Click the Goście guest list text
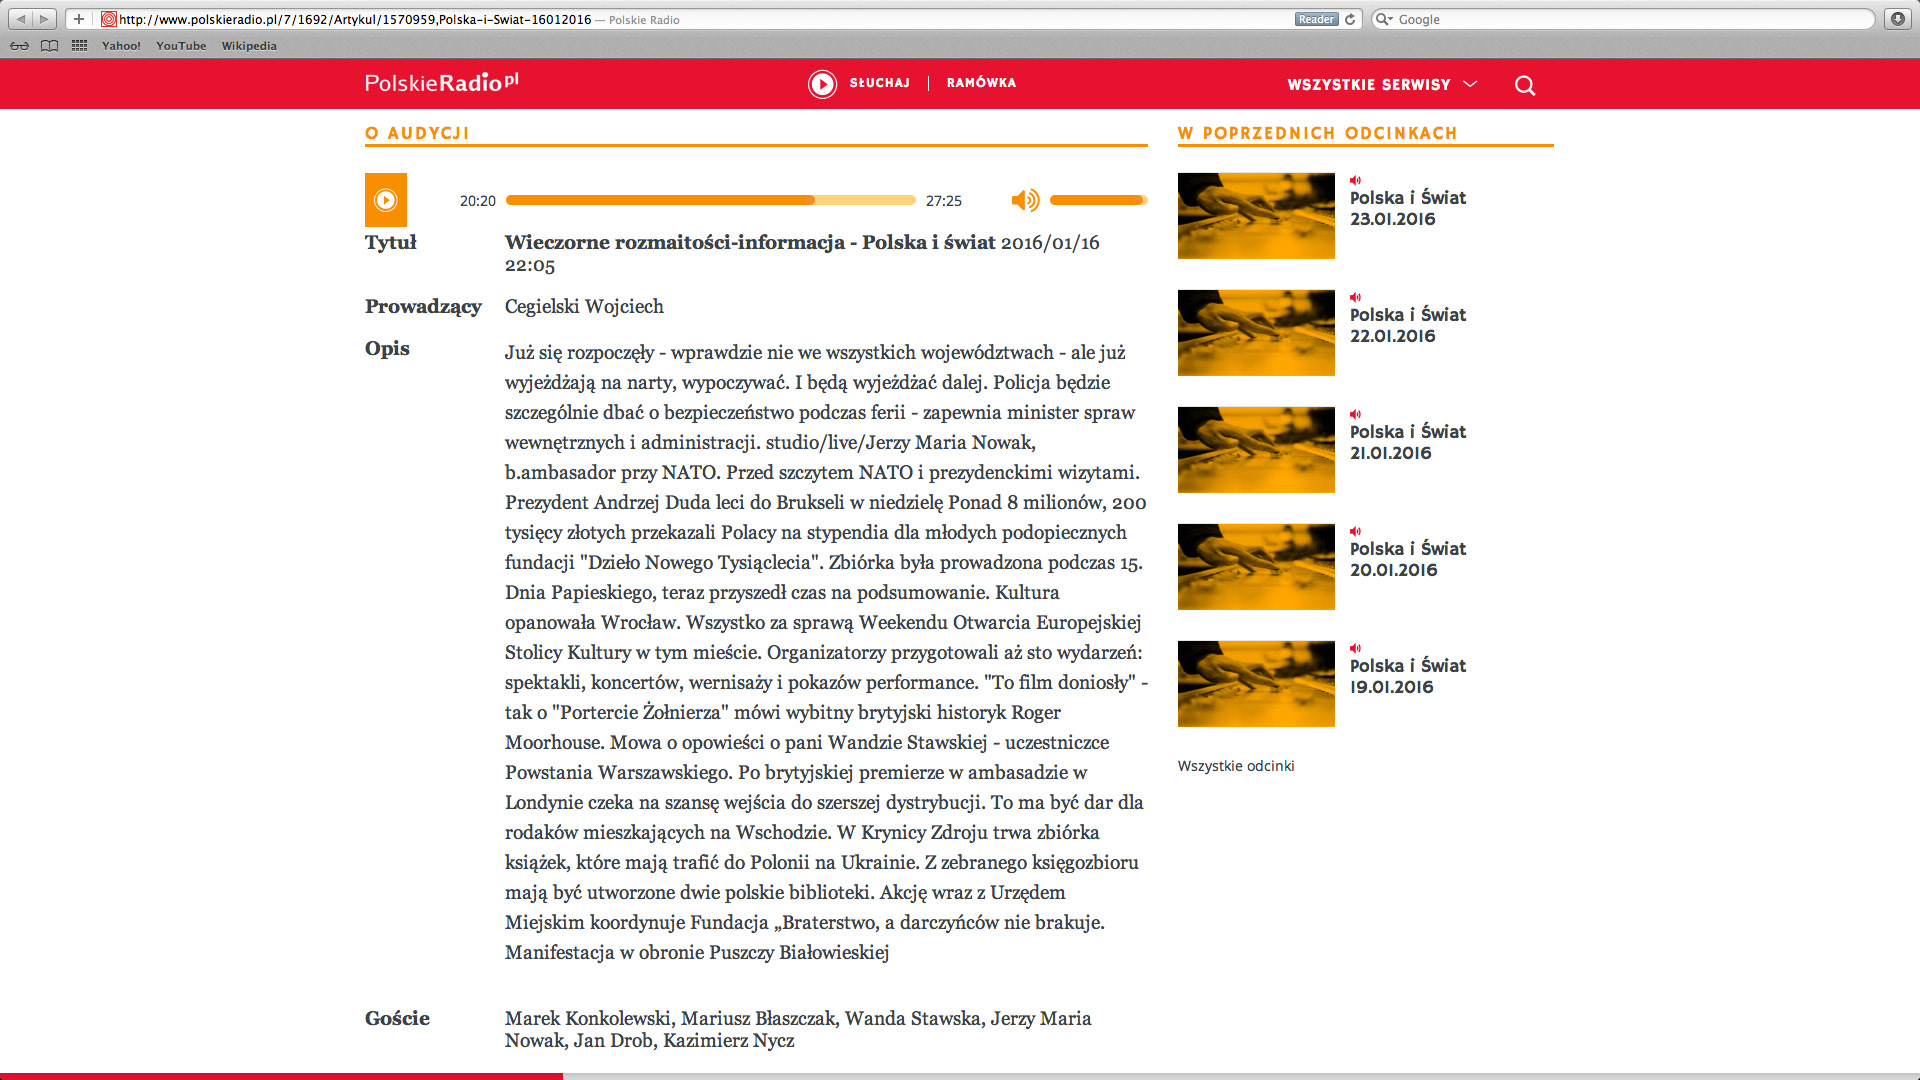The width and height of the screenshot is (1920, 1080). tap(798, 1029)
